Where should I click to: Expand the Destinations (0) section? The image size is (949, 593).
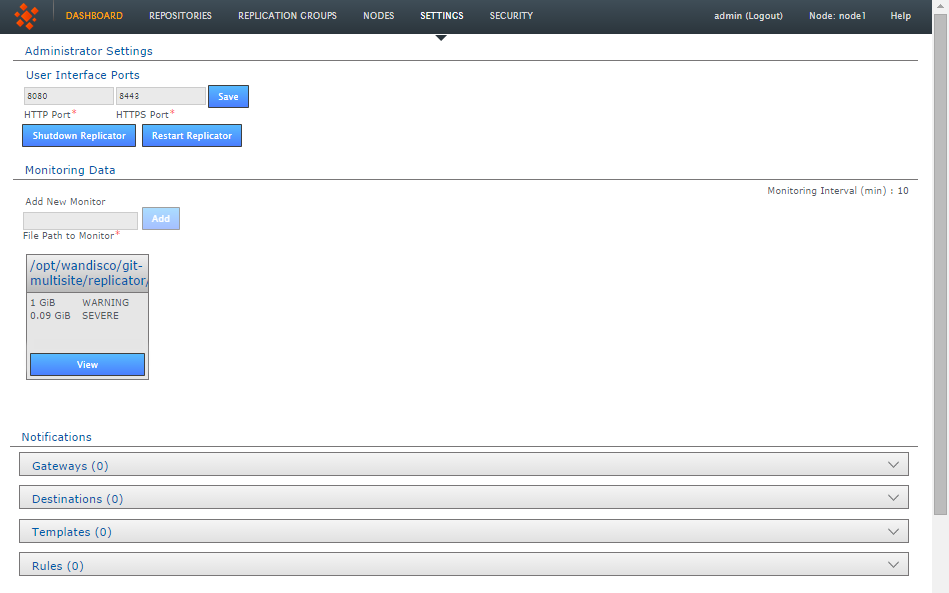[464, 498]
